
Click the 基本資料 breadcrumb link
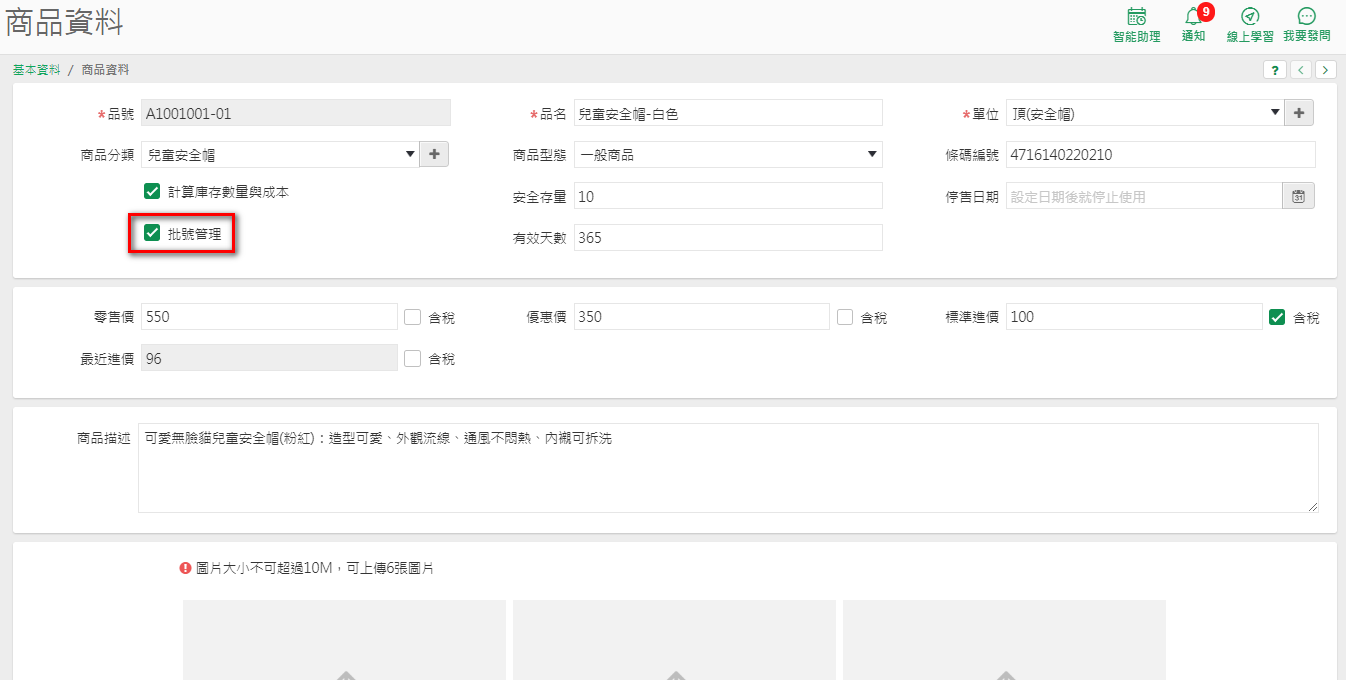click(x=37, y=70)
